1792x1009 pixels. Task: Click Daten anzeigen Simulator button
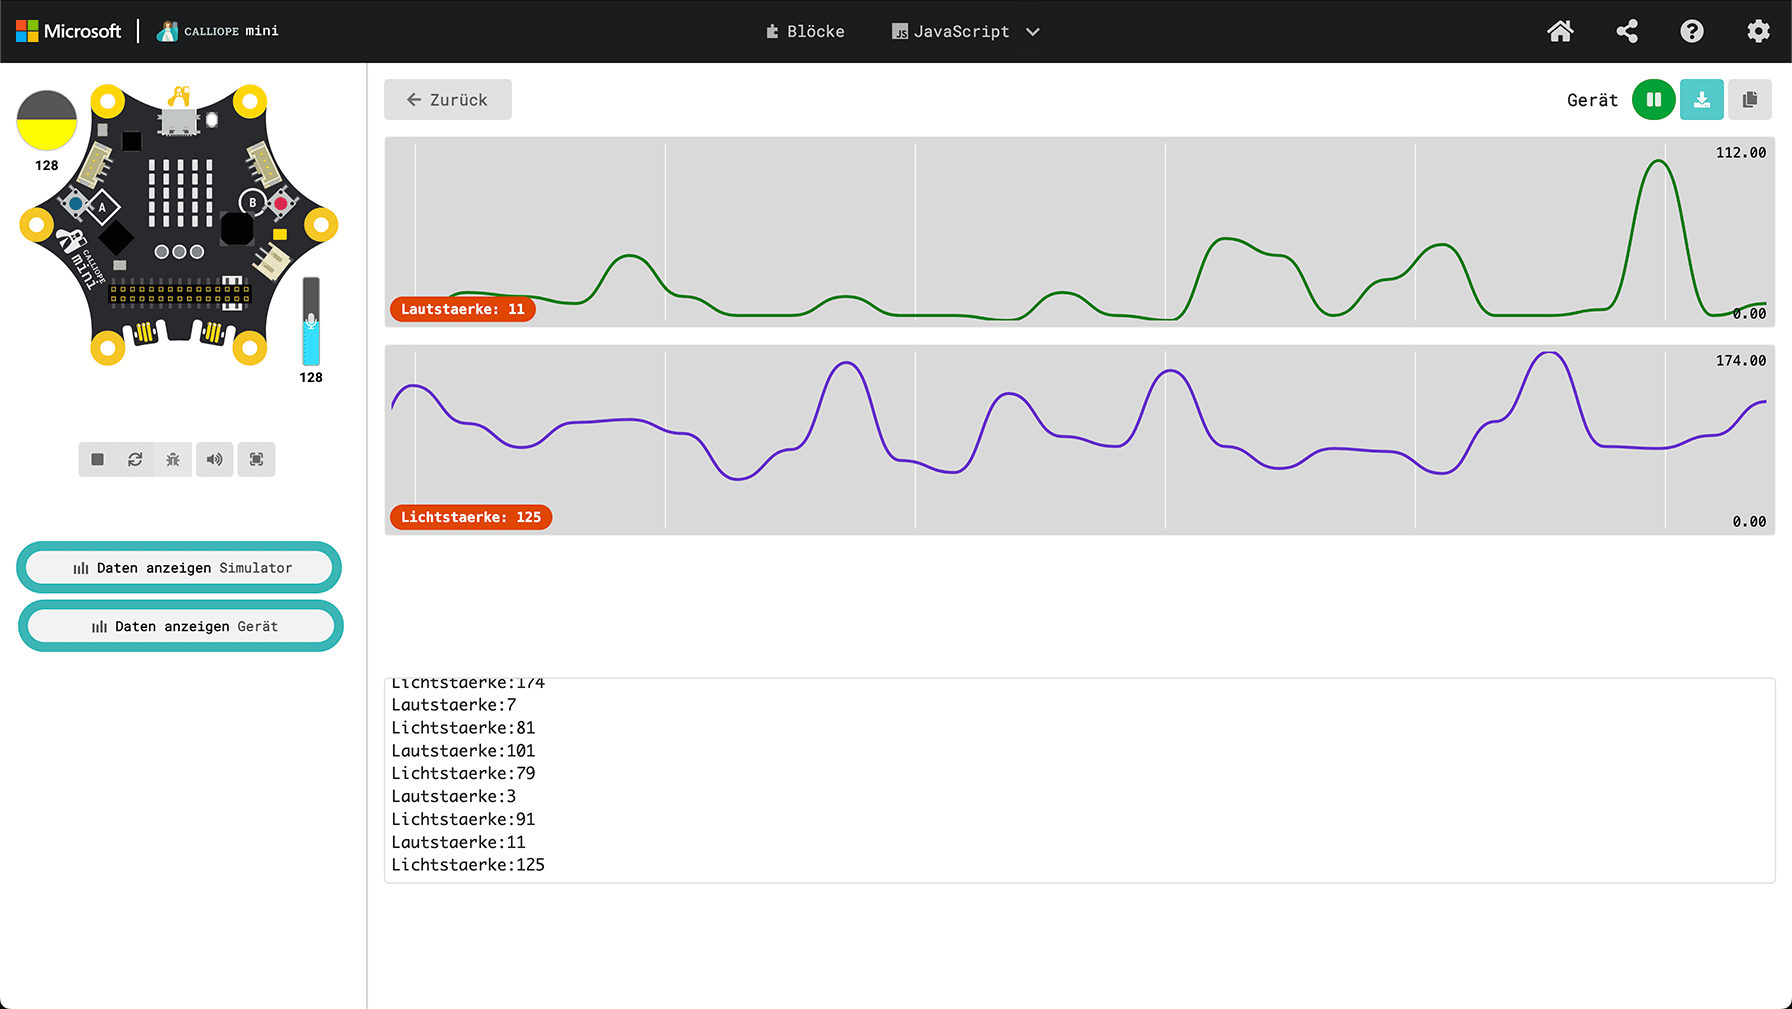click(180, 568)
